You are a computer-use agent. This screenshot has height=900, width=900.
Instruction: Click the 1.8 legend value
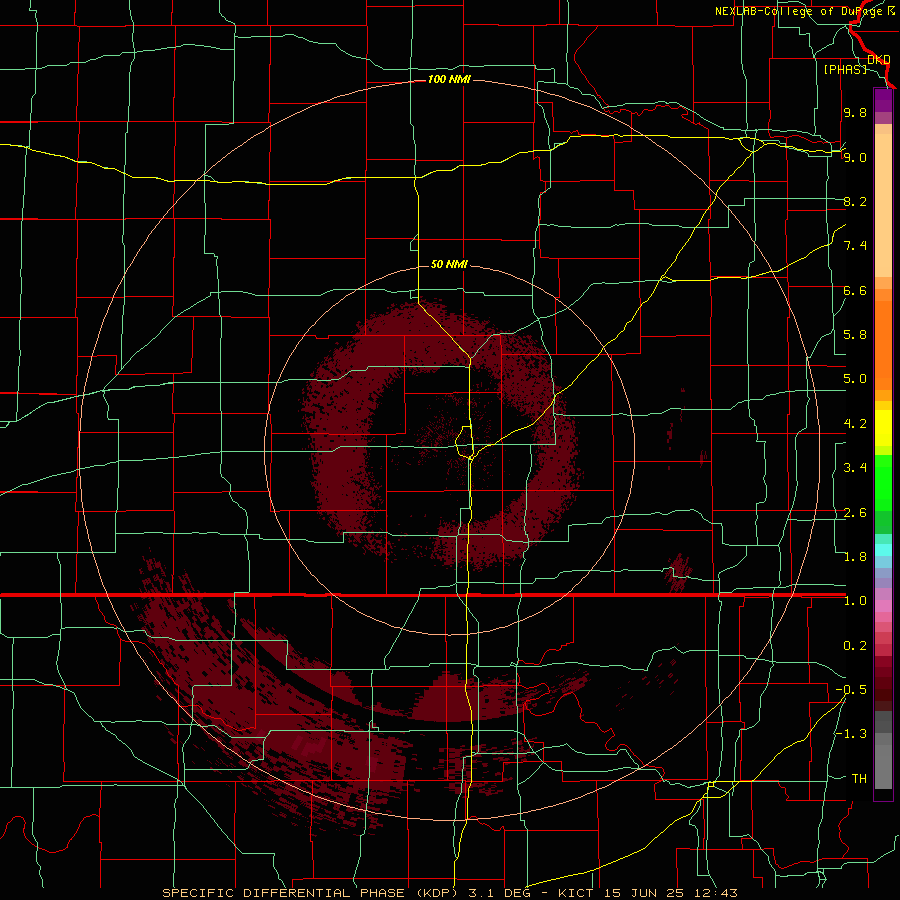coord(855,557)
